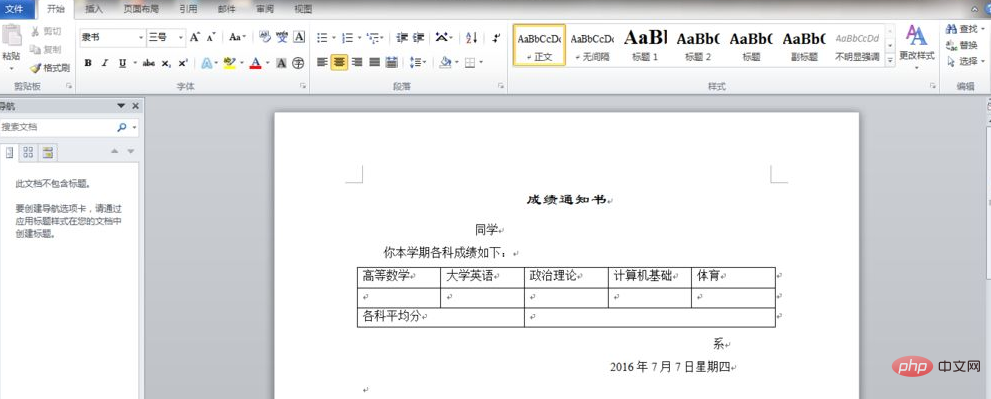
Task: Click the Show/Hide paragraph marks icon
Action: [x=496, y=38]
